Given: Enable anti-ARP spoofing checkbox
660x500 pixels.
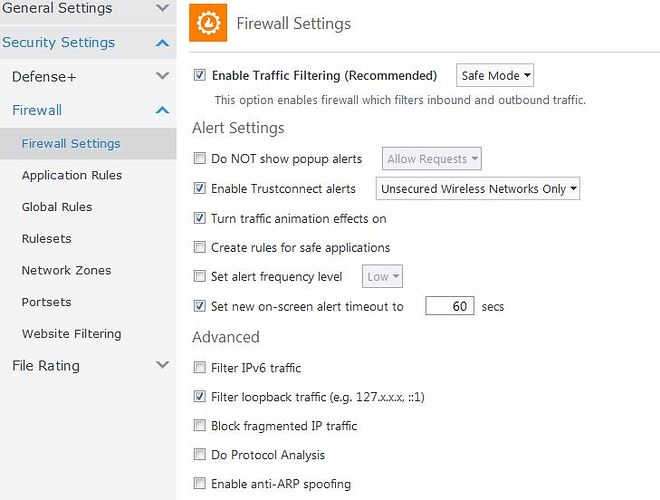Looking at the screenshot, I should [200, 483].
